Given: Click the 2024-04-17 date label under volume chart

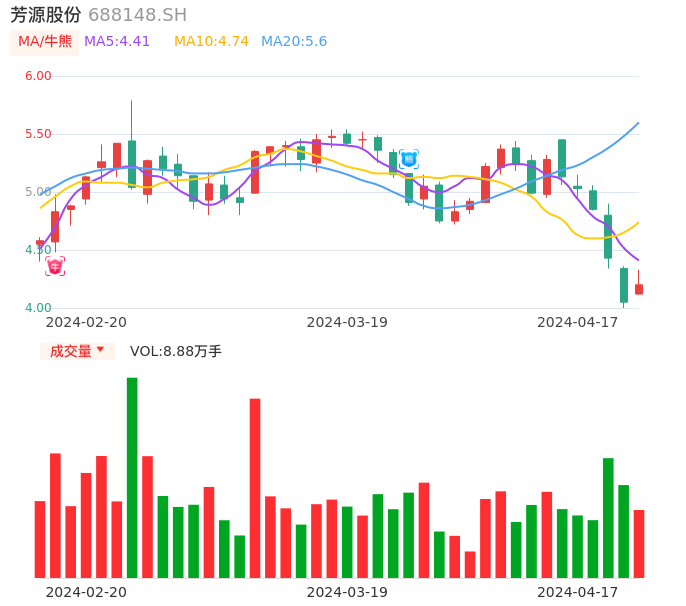Looking at the screenshot, I should (578, 592).
